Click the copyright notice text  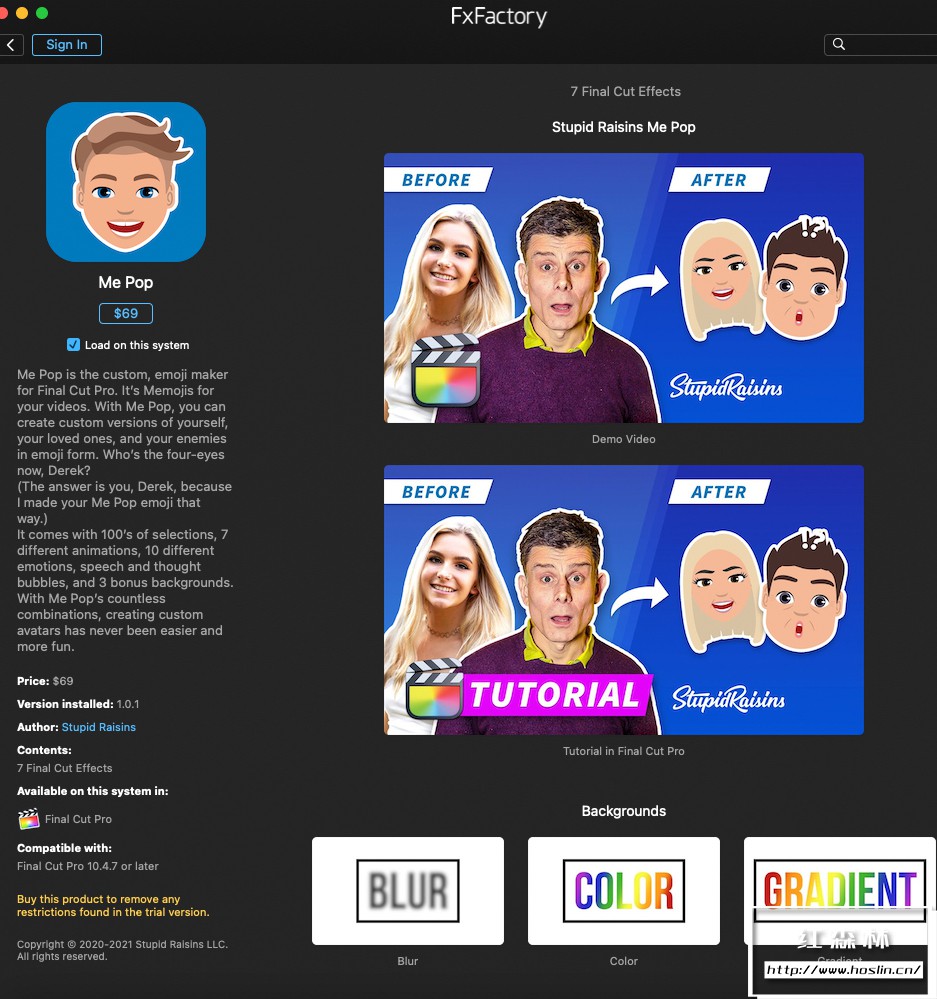(122, 950)
